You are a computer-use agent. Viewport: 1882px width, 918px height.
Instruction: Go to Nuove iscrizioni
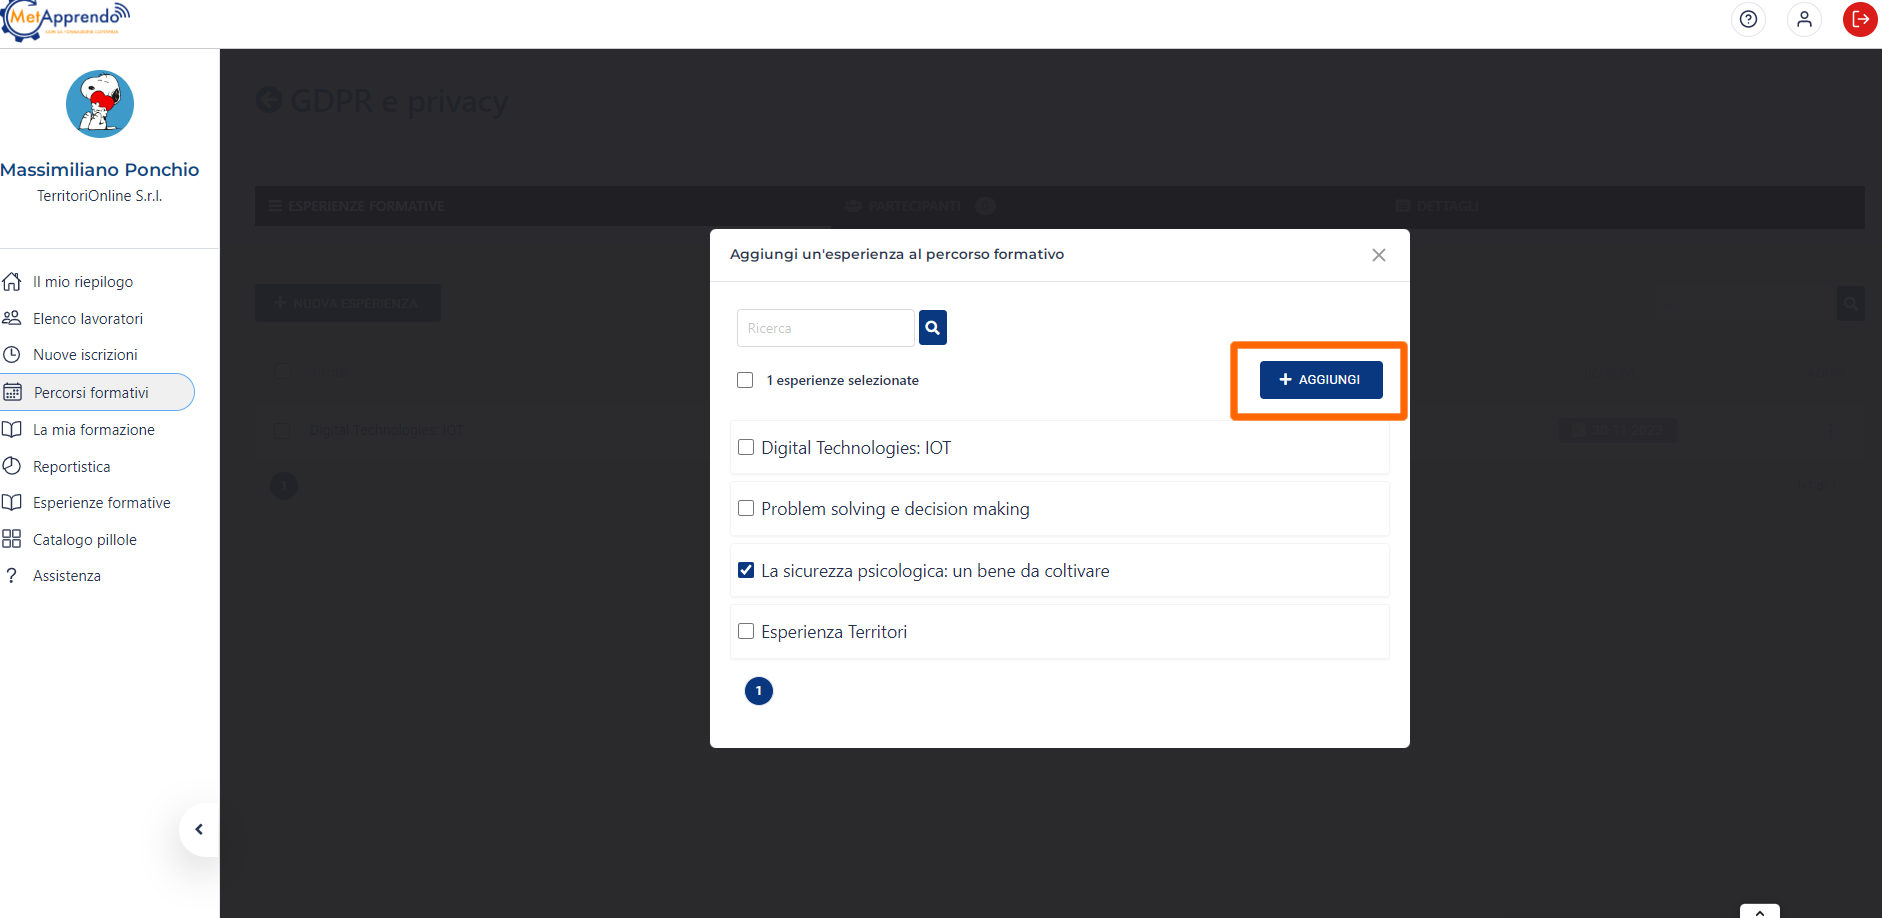[x=85, y=355]
